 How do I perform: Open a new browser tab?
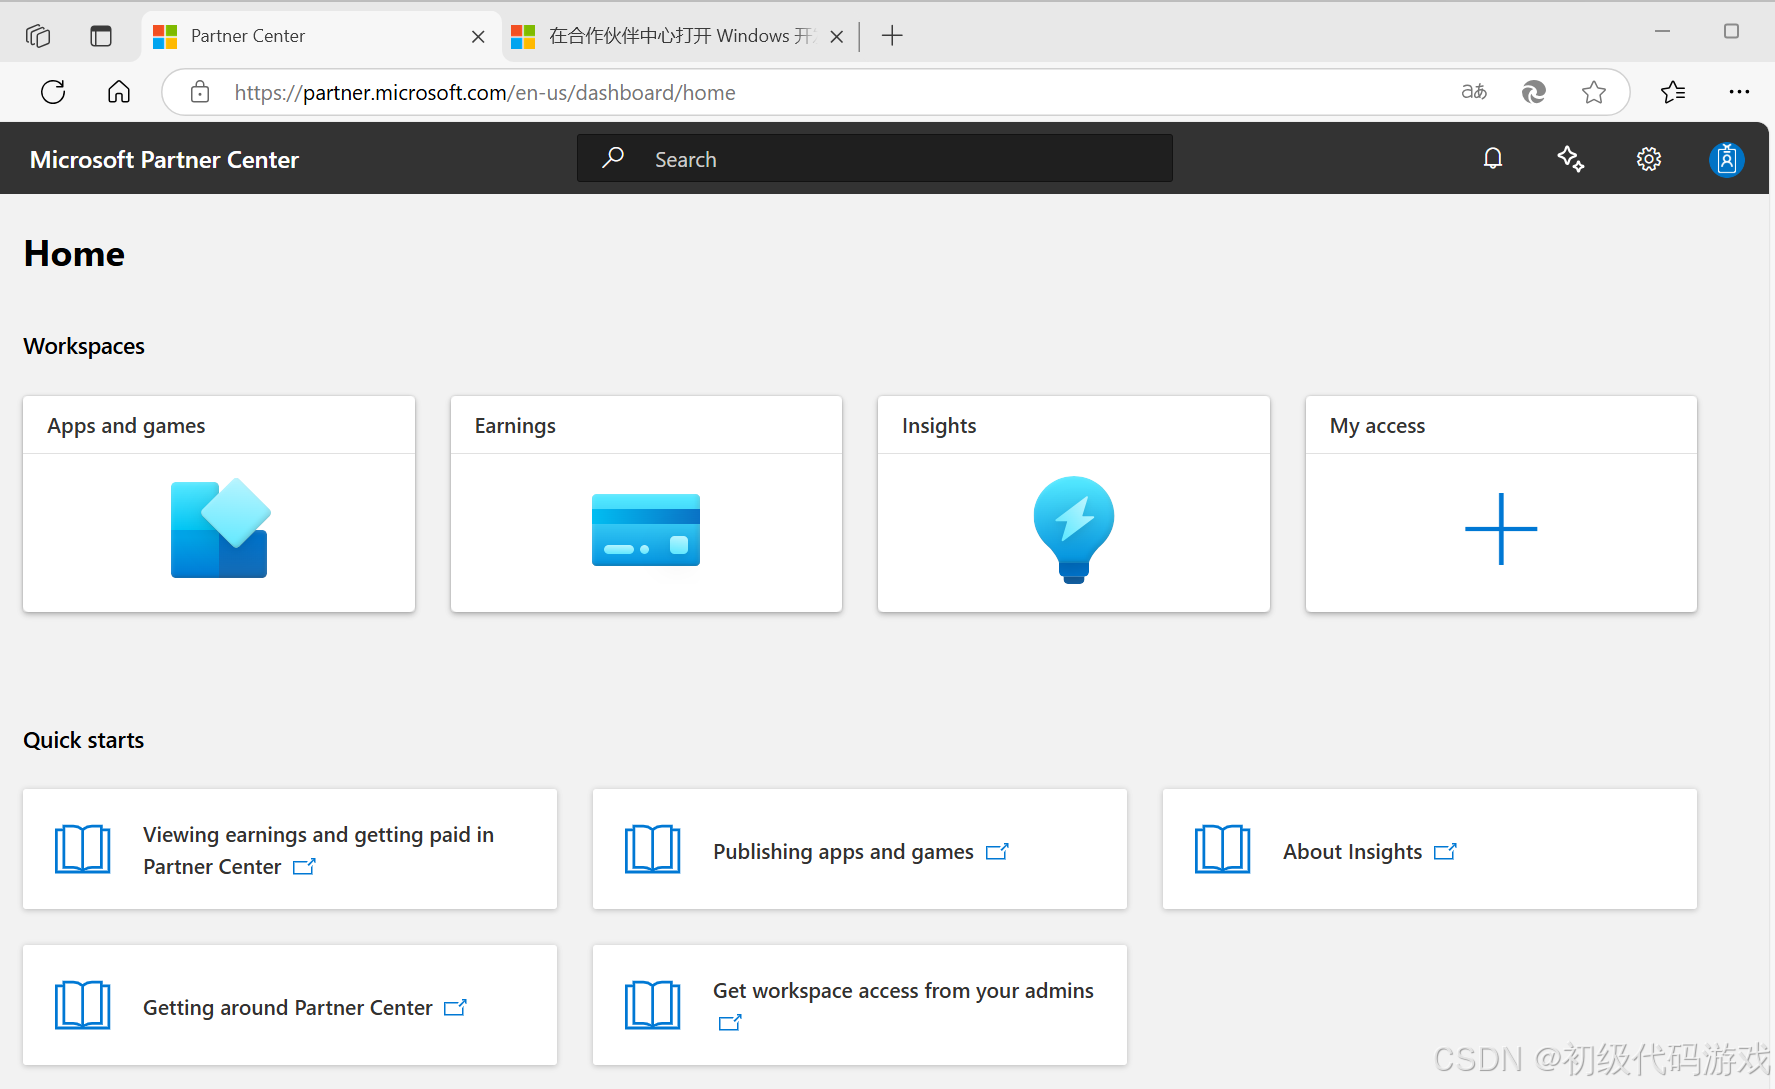(892, 36)
